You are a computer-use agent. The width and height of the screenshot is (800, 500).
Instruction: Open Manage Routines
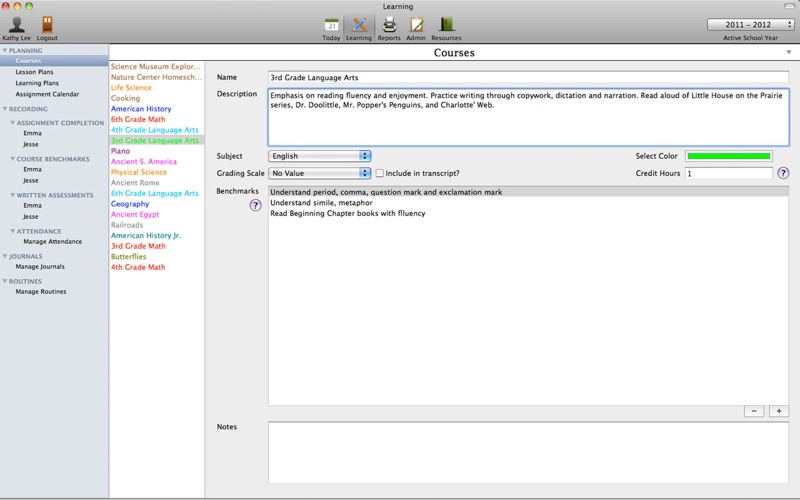point(41,292)
